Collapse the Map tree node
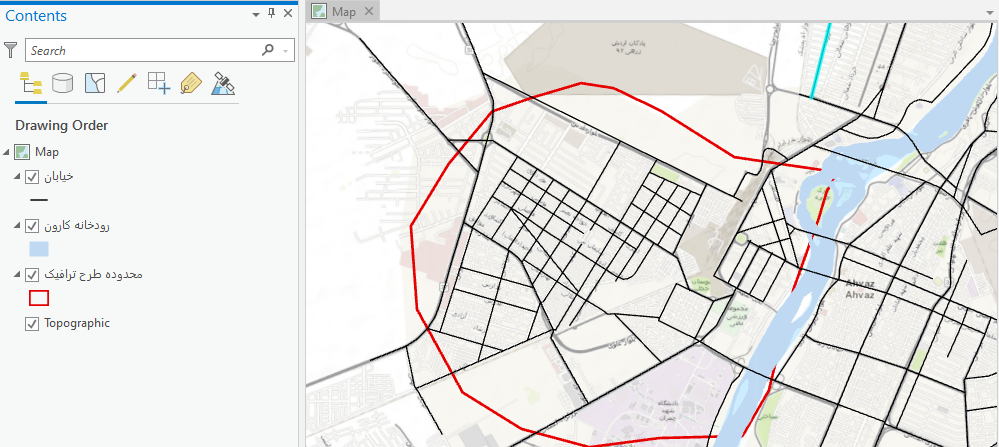999x447 pixels. click(x=8, y=152)
